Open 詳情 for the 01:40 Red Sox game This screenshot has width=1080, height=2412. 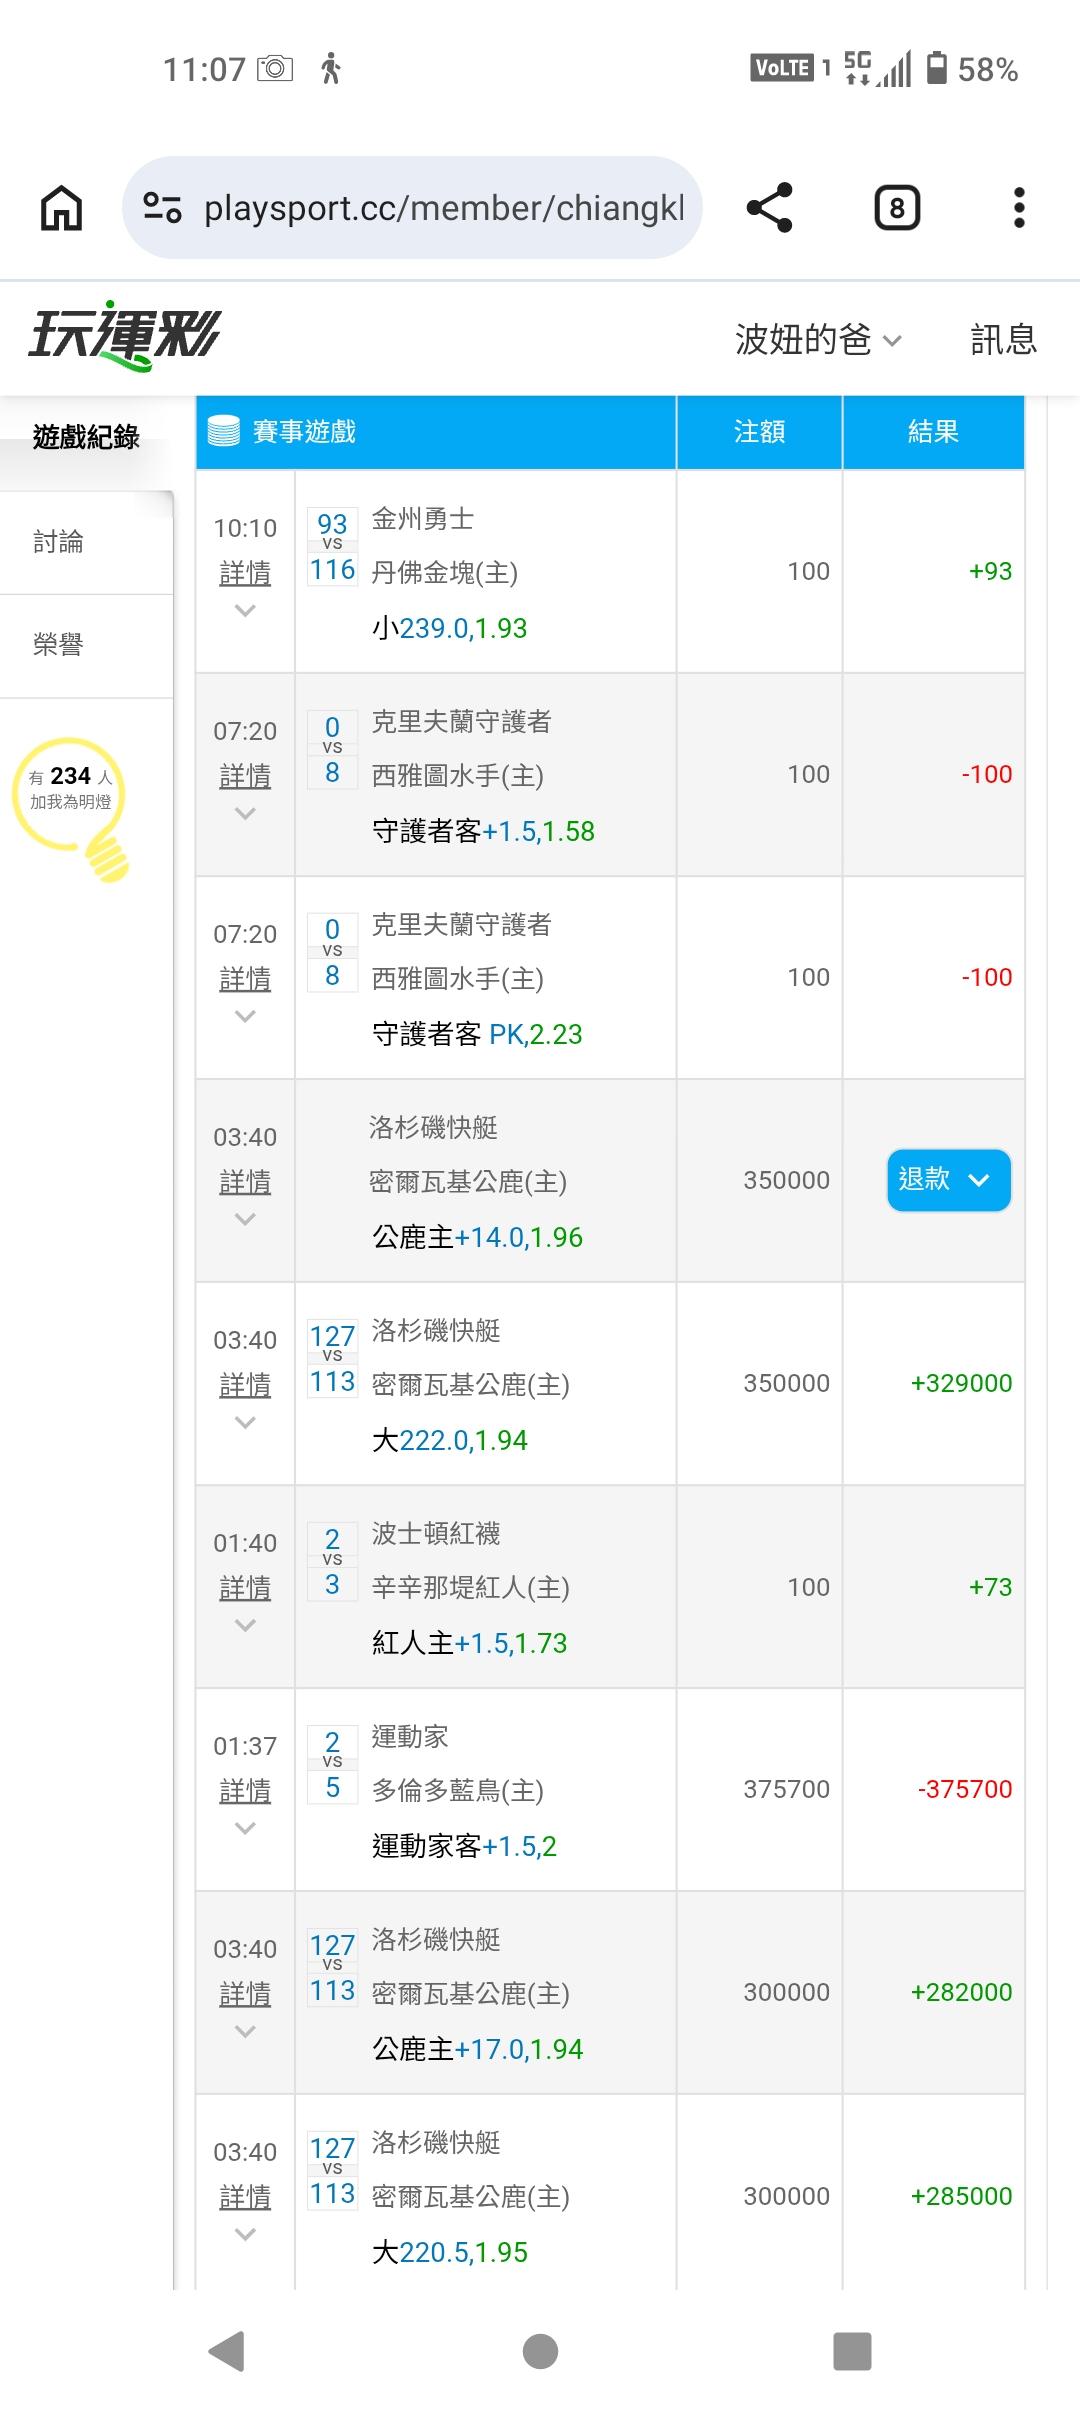click(245, 1588)
